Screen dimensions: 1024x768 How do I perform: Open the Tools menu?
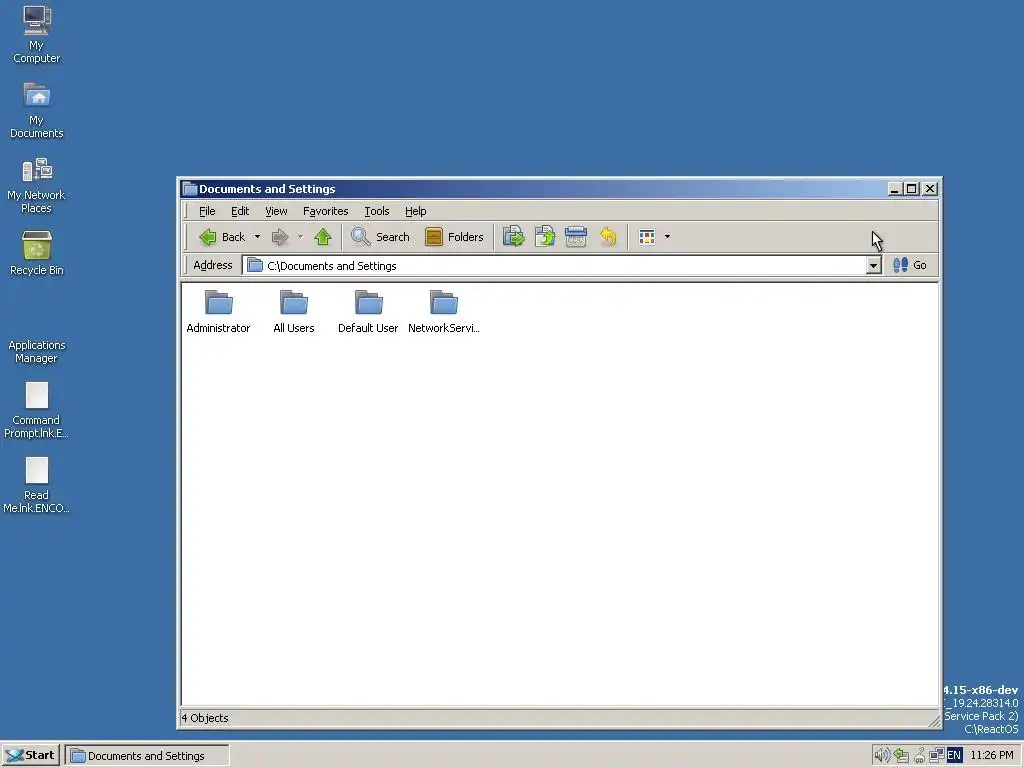click(376, 211)
